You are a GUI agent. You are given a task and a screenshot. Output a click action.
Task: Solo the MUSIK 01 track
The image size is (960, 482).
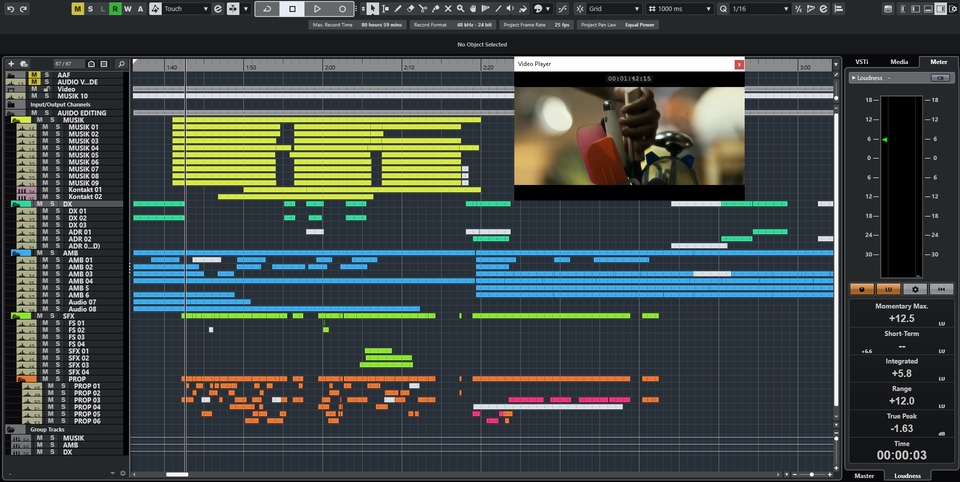[58, 127]
